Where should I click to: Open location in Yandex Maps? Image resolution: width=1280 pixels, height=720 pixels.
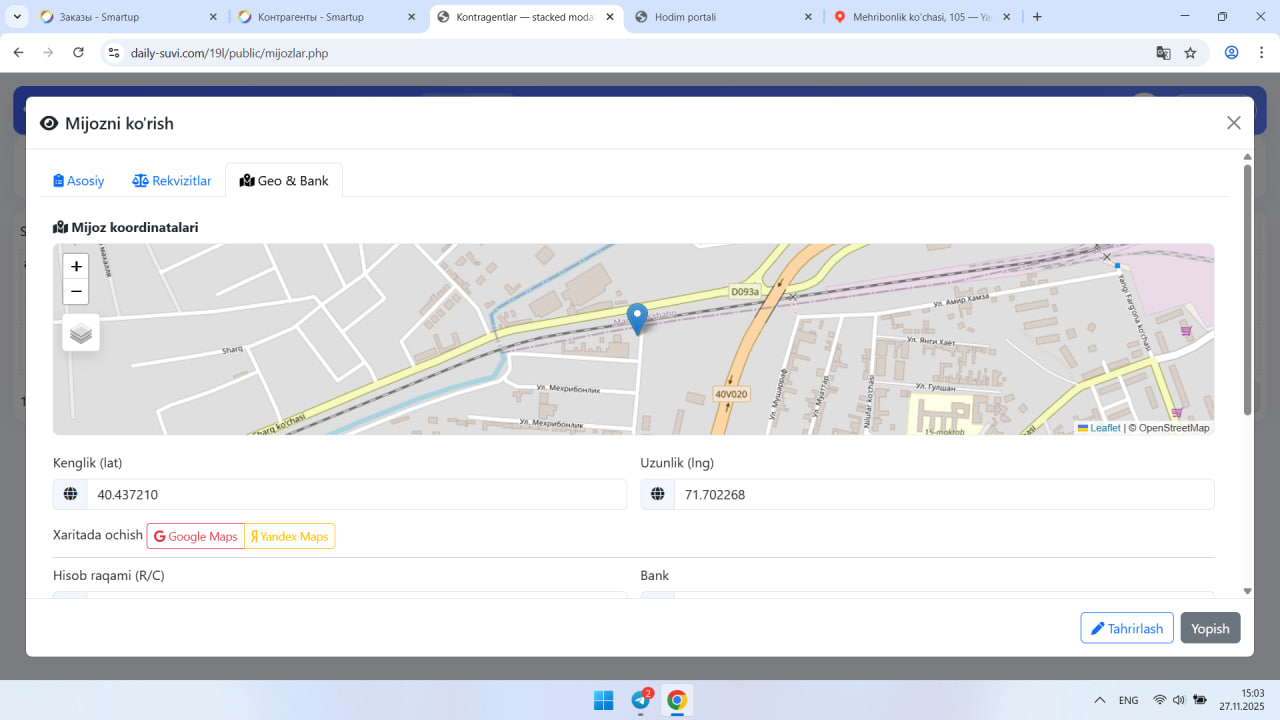pos(290,537)
